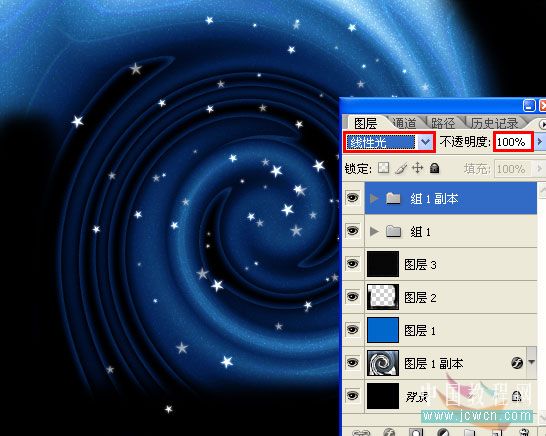Select the layer name 图层 1 副本

[434, 364]
